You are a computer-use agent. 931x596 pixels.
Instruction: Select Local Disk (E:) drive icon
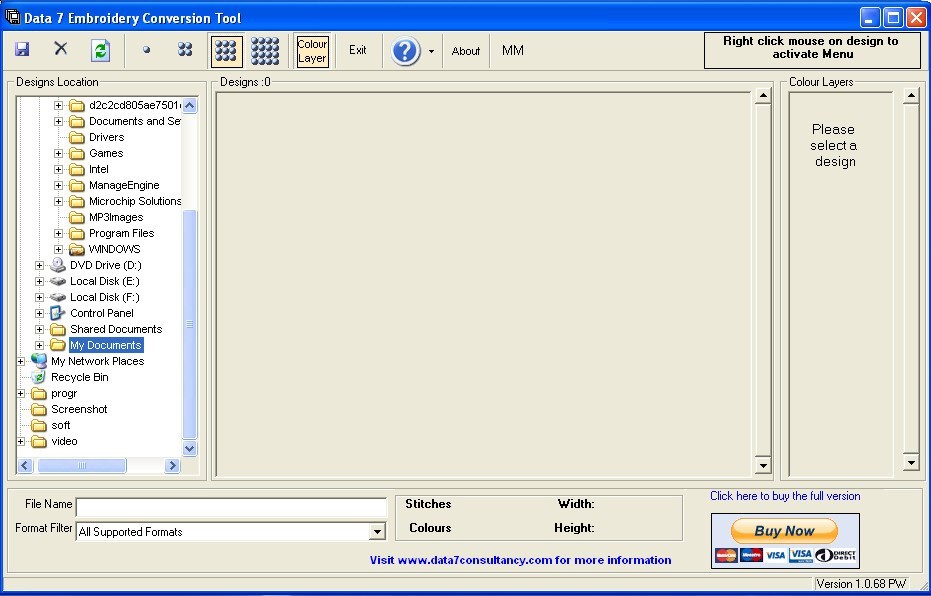pos(58,281)
